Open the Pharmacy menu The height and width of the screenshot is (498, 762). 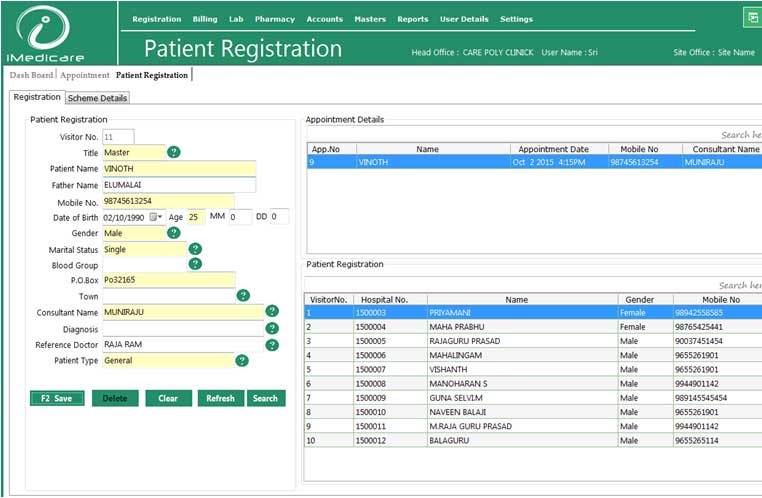pyautogui.click(x=274, y=19)
